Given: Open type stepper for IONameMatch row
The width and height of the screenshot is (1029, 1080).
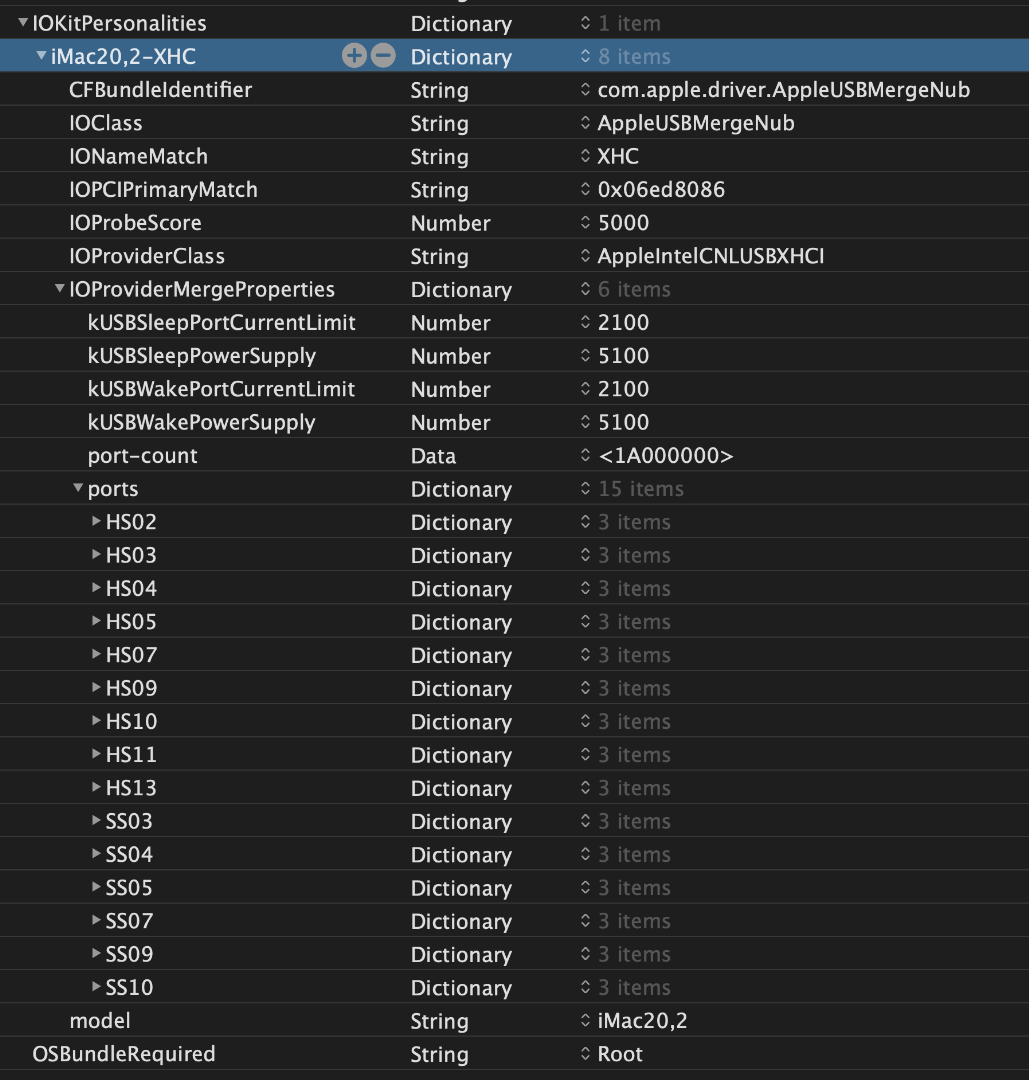Looking at the screenshot, I should click(585, 156).
